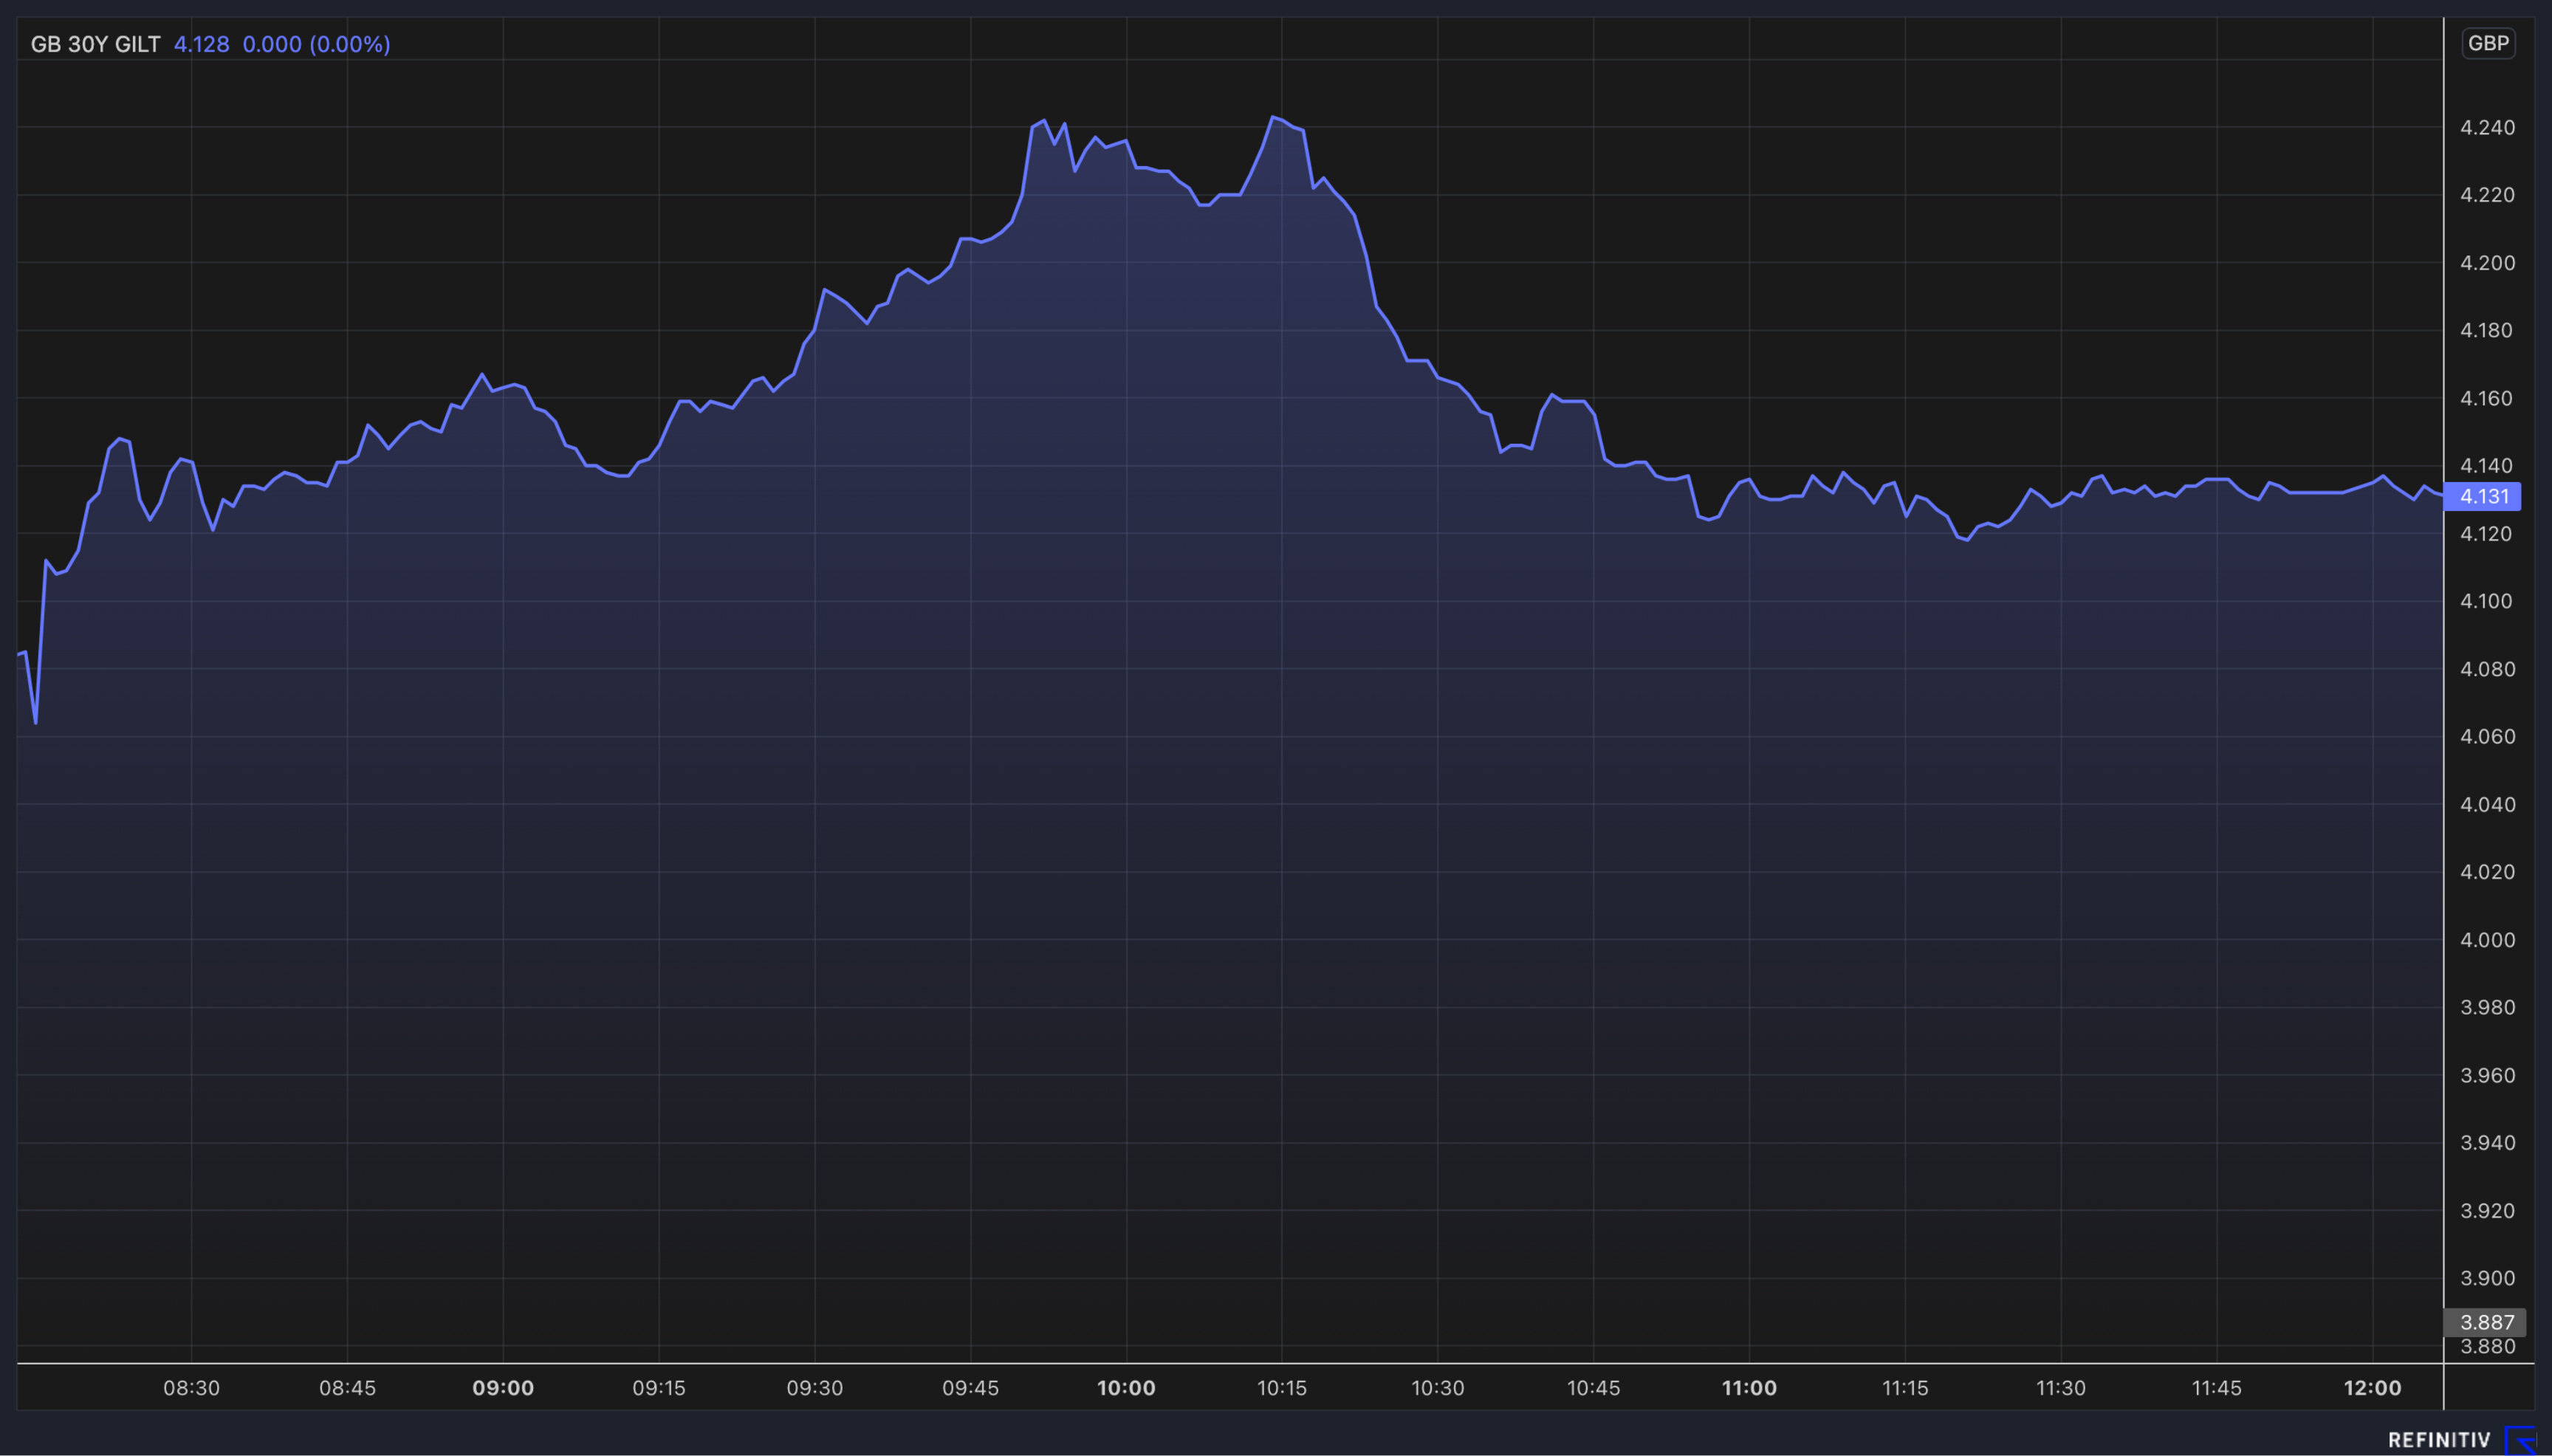Click the 0.000 (0.00%) change value
Image resolution: width=2552 pixels, height=1456 pixels.
coord(316,44)
